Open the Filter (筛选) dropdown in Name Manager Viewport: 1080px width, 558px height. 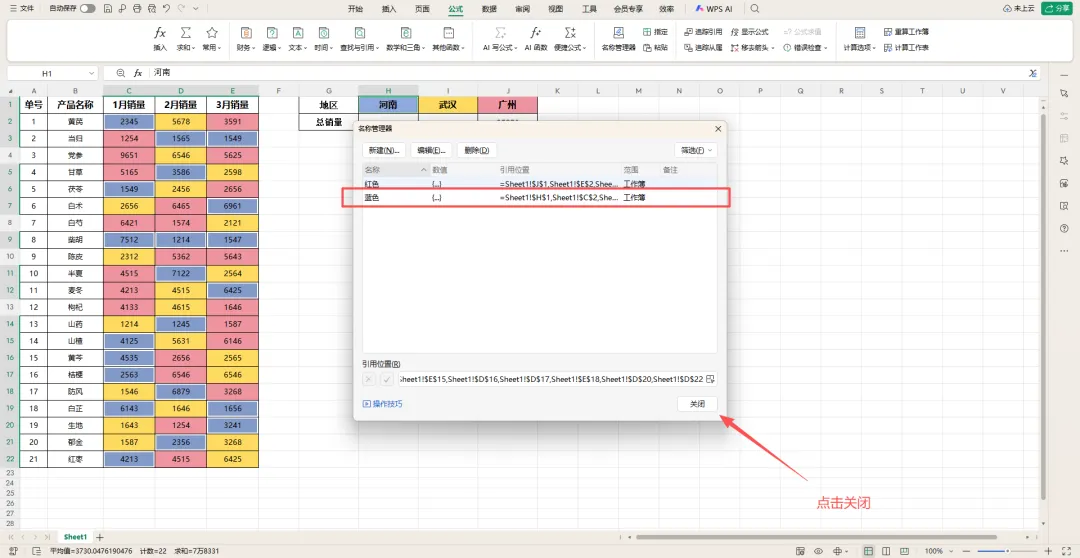click(x=696, y=150)
